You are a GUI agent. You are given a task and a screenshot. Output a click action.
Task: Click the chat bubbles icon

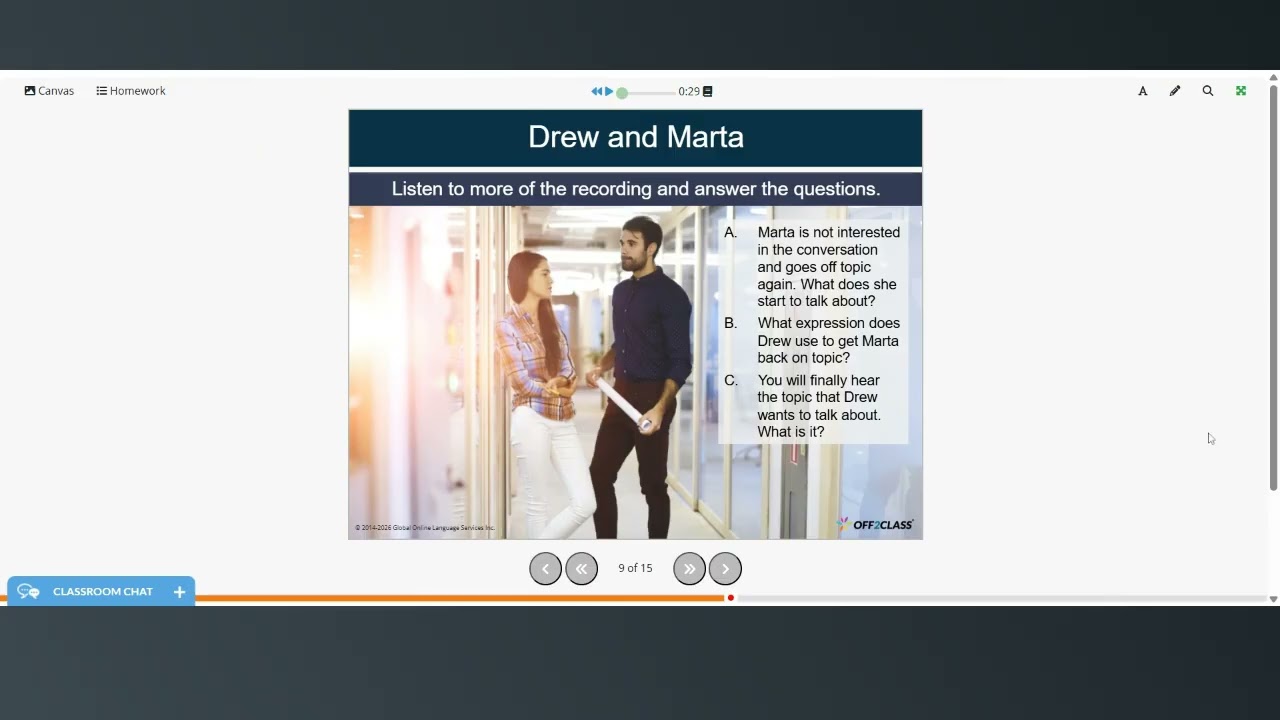pyautogui.click(x=28, y=592)
